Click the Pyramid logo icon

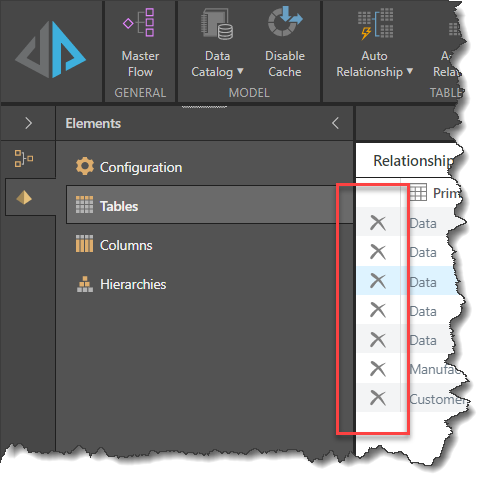point(51,49)
